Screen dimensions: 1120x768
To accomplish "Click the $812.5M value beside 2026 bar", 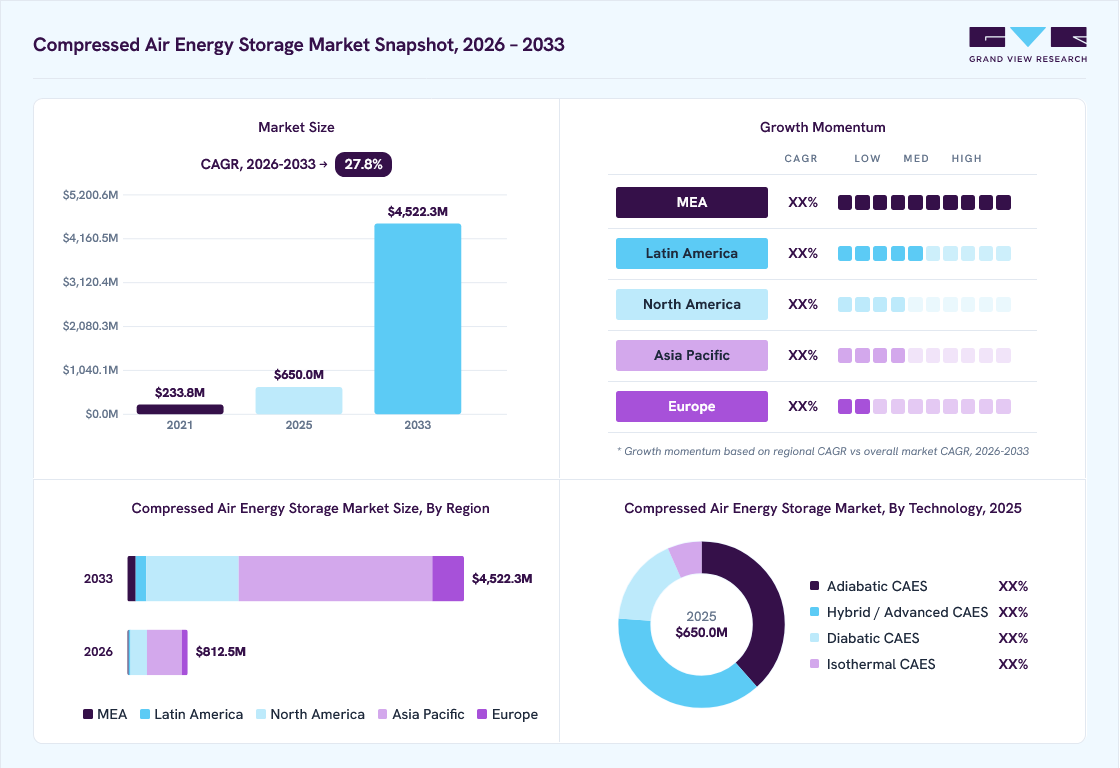I will pos(221,652).
